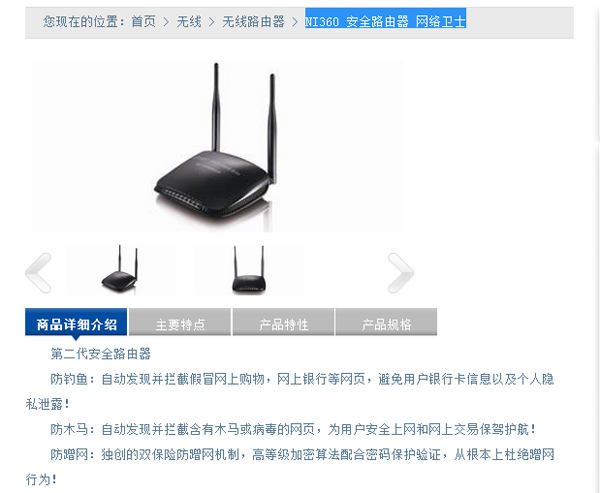Click the 防木马 description paragraph
Viewport: 600px width, 493px height.
tap(293, 429)
